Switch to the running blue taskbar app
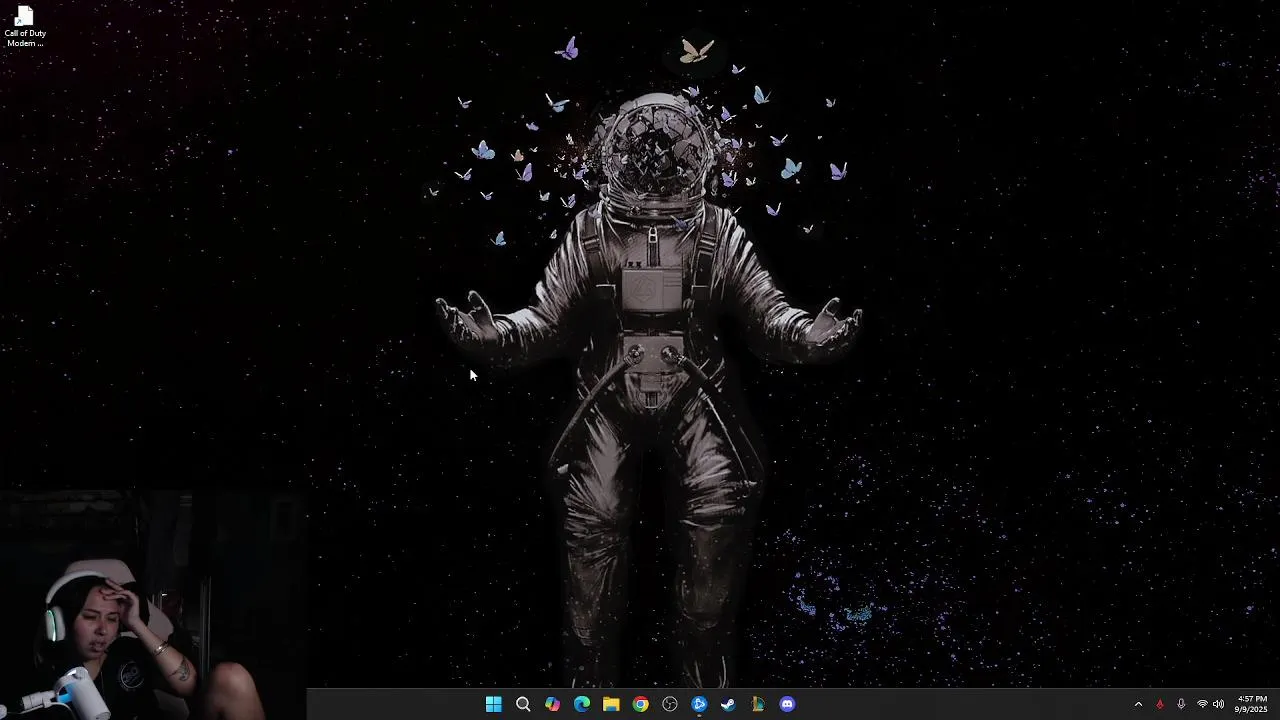 (x=699, y=704)
